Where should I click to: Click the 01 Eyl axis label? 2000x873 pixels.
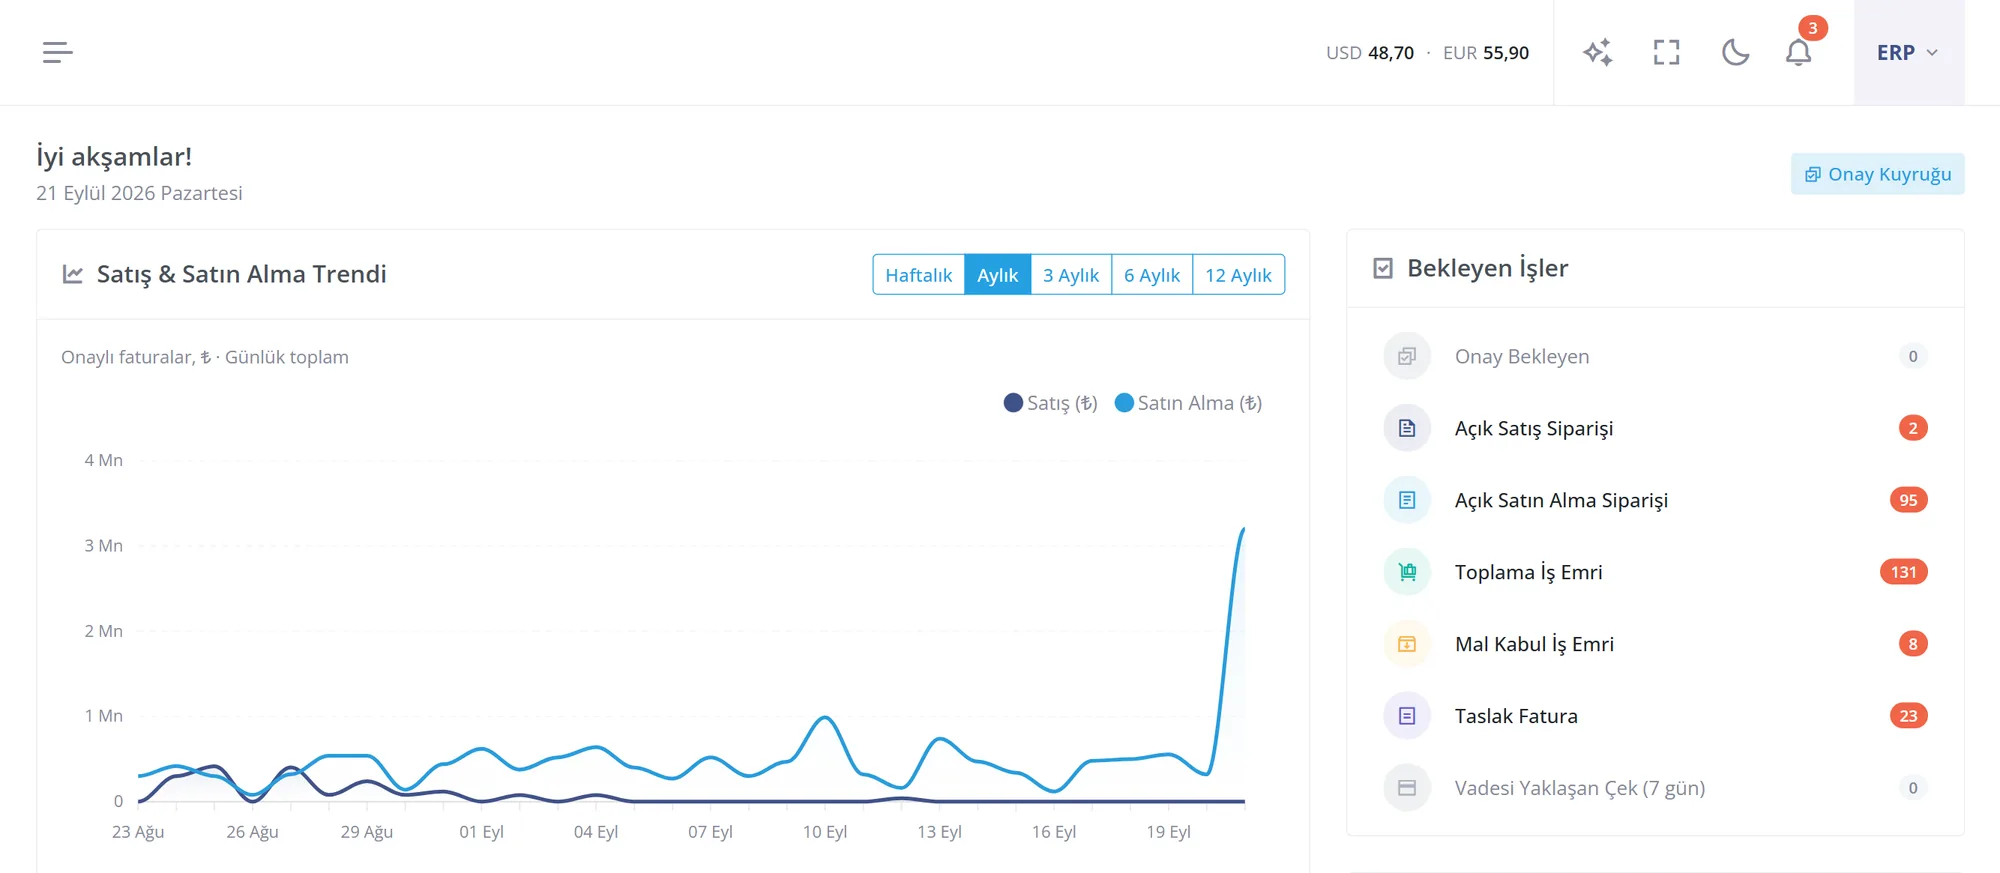click(x=481, y=832)
